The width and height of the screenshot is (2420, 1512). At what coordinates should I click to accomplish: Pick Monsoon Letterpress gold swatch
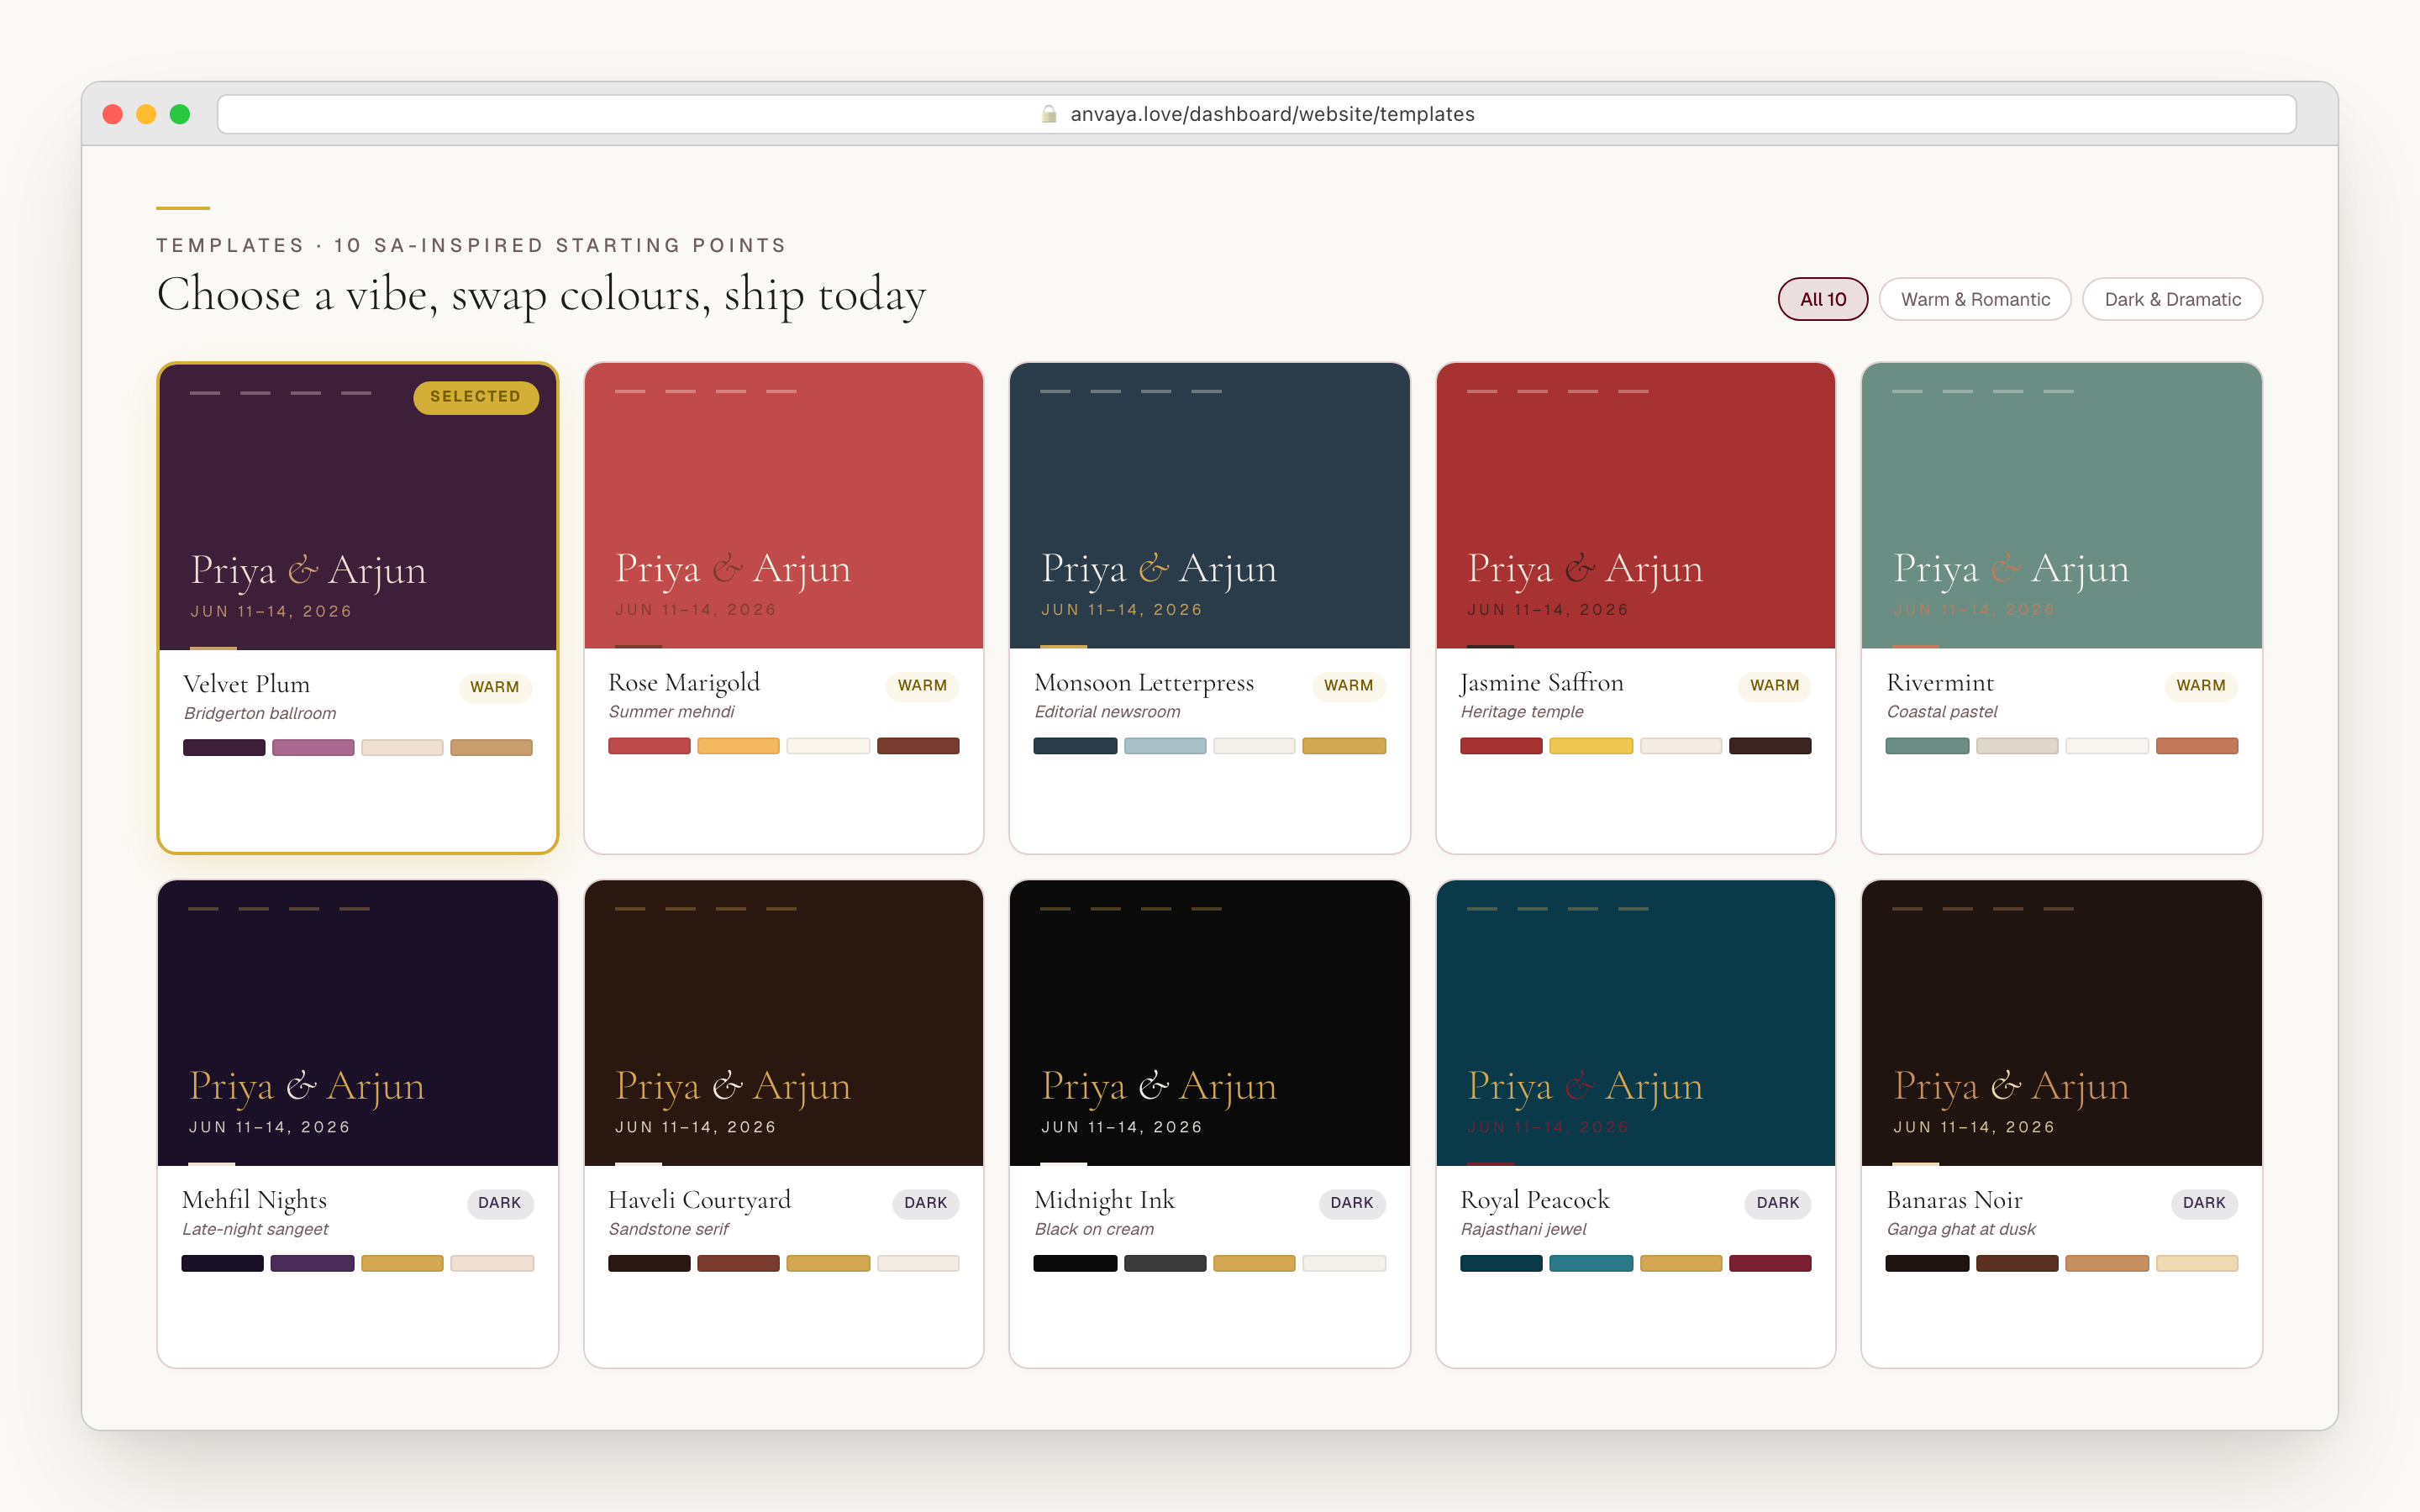click(x=1344, y=746)
